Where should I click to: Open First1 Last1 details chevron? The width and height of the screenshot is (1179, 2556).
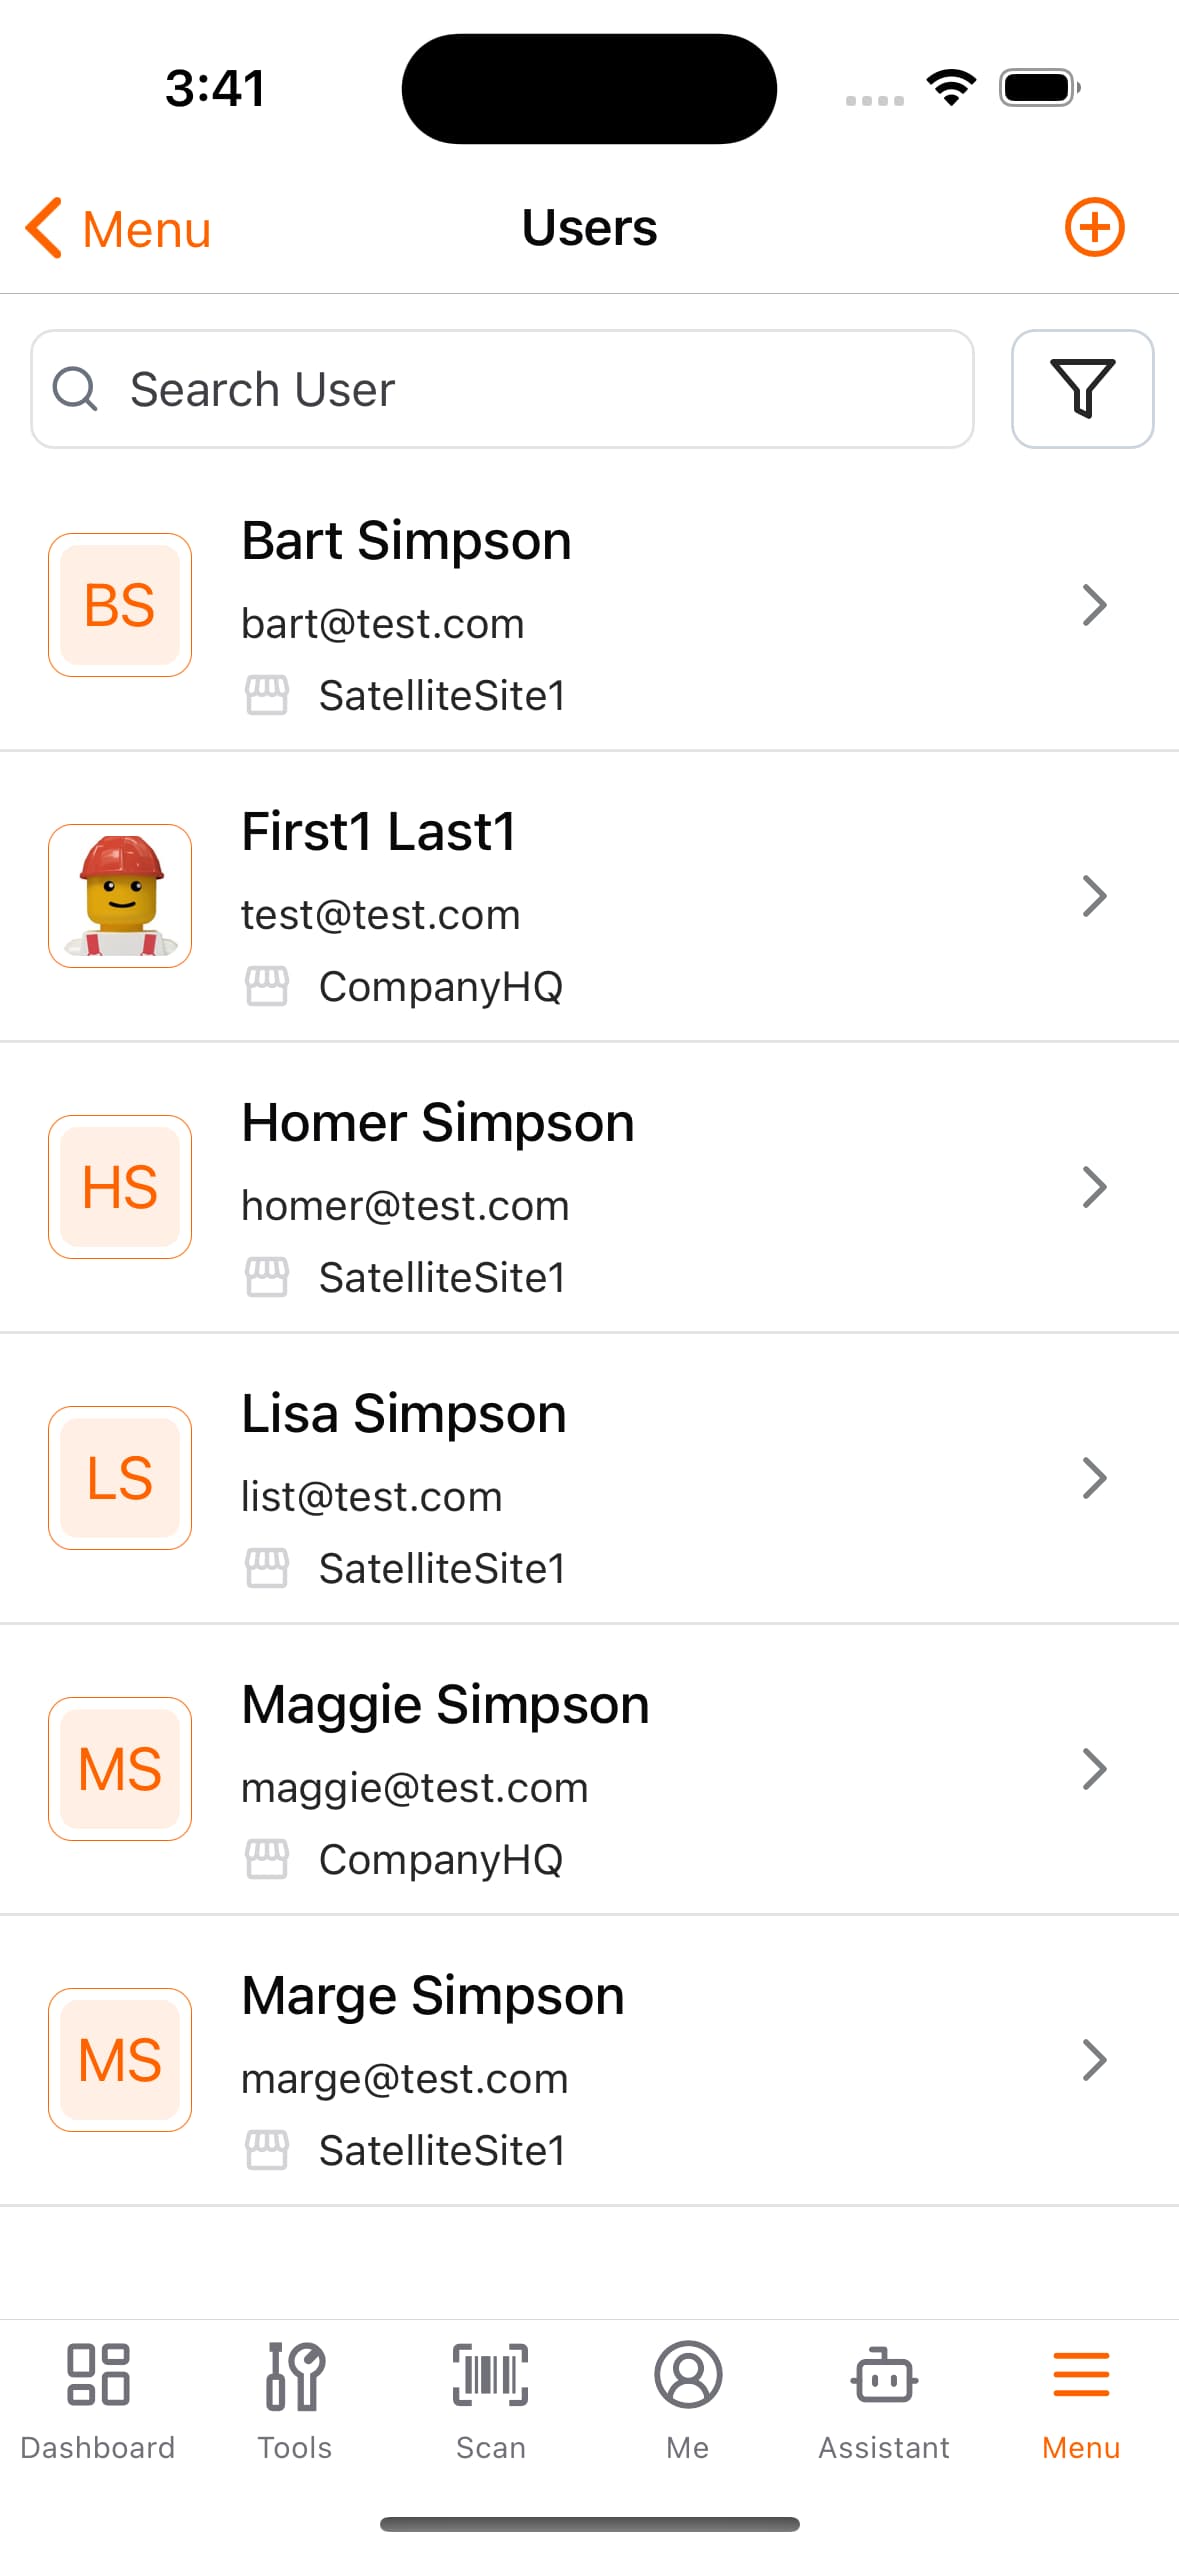1094,896
